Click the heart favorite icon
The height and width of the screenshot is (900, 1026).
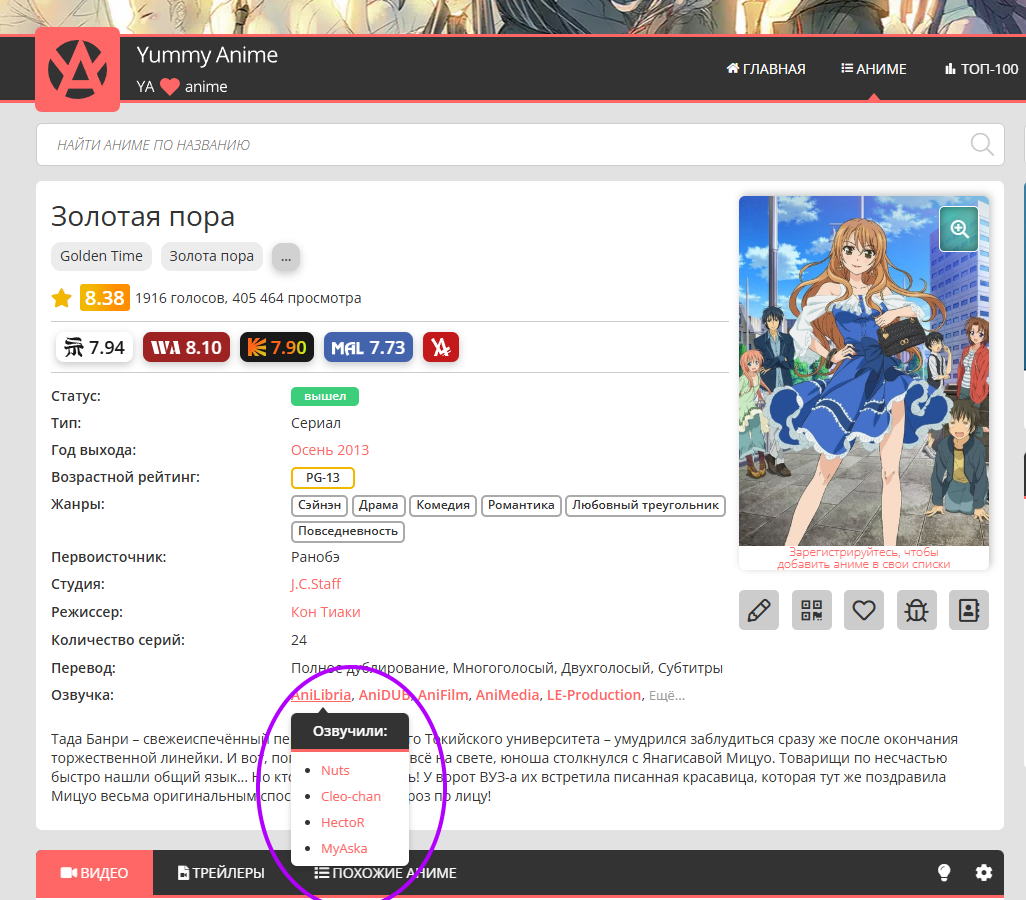tap(864, 610)
